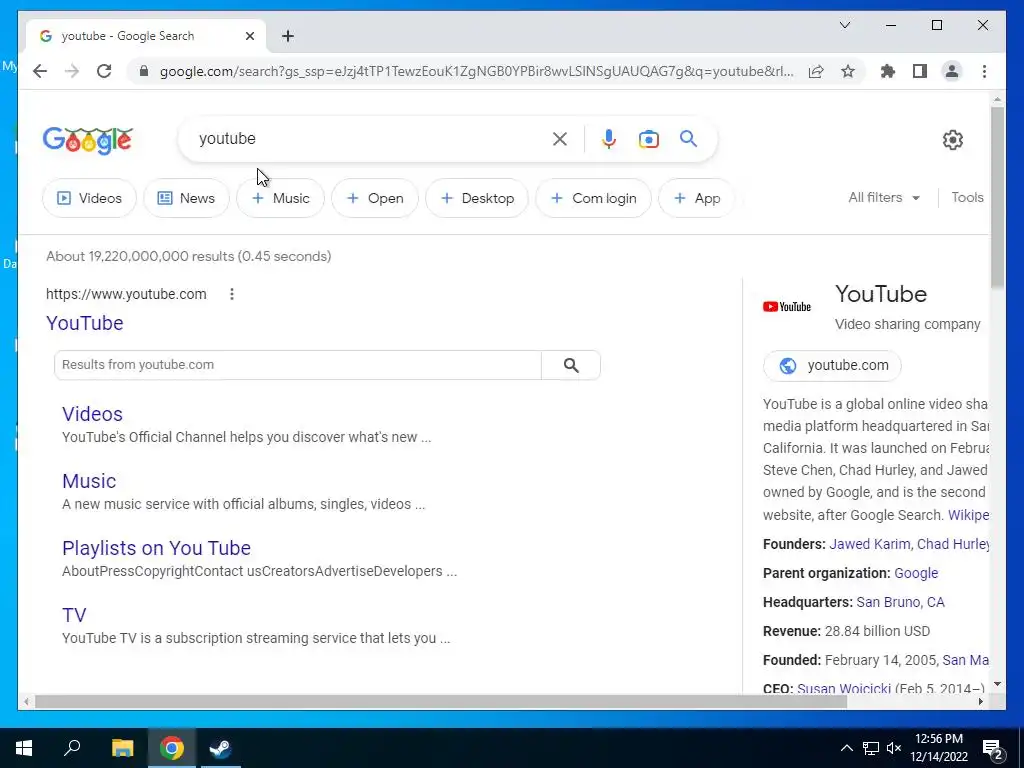Image resolution: width=1024 pixels, height=768 pixels.
Task: Reload the page with the refresh icon
Action: [104, 71]
